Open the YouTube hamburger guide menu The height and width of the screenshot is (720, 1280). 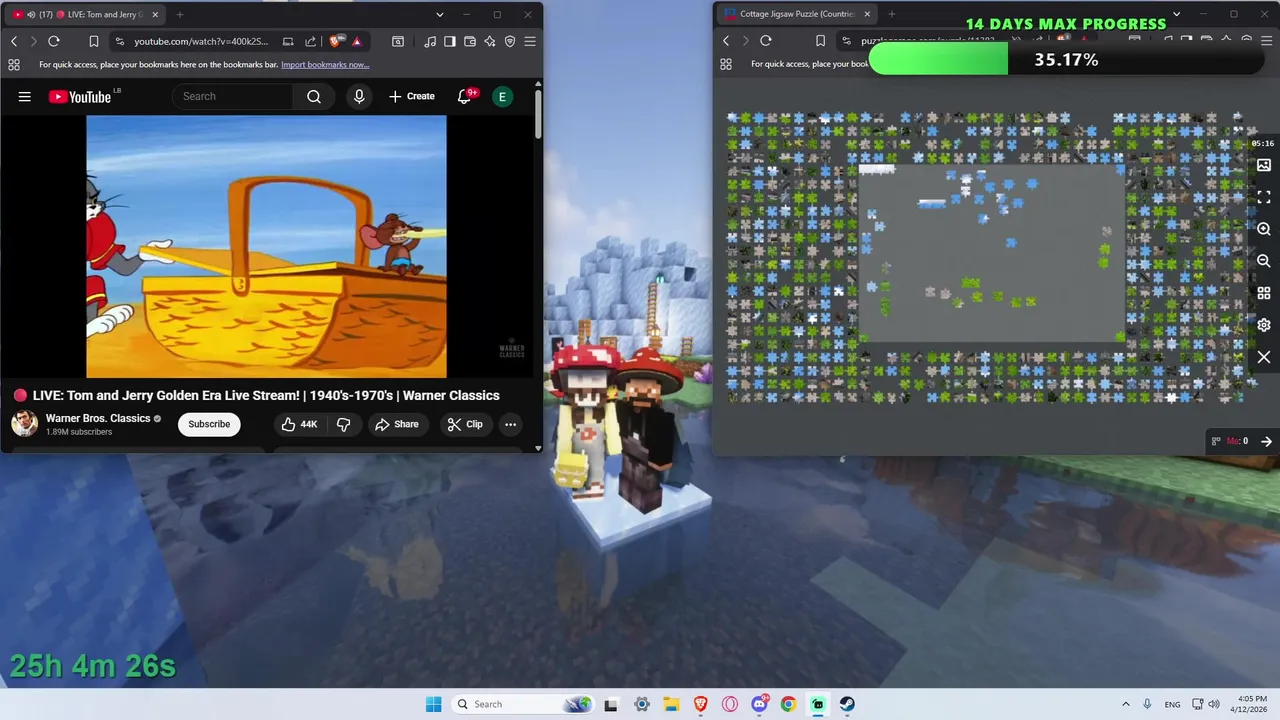pos(24,96)
